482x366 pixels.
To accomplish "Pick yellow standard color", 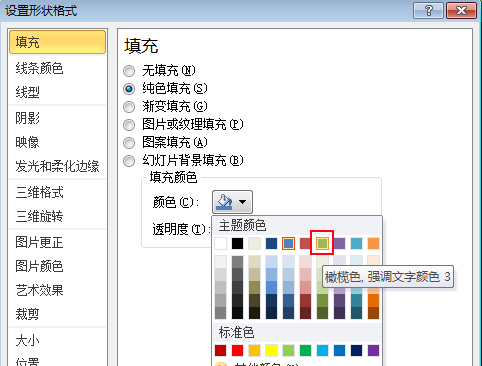I will click(272, 351).
